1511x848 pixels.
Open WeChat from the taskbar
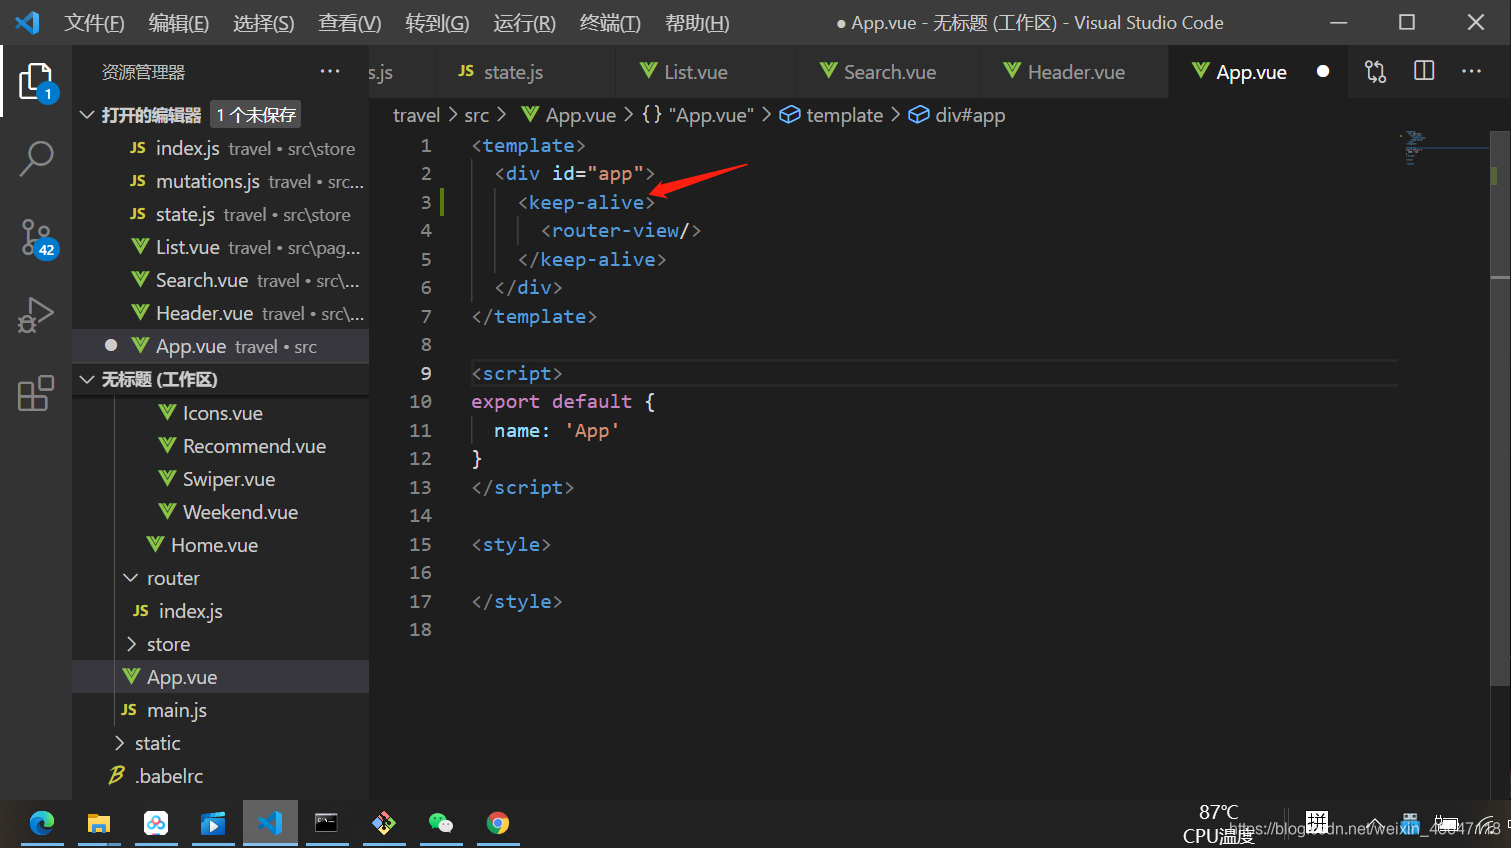click(x=441, y=823)
